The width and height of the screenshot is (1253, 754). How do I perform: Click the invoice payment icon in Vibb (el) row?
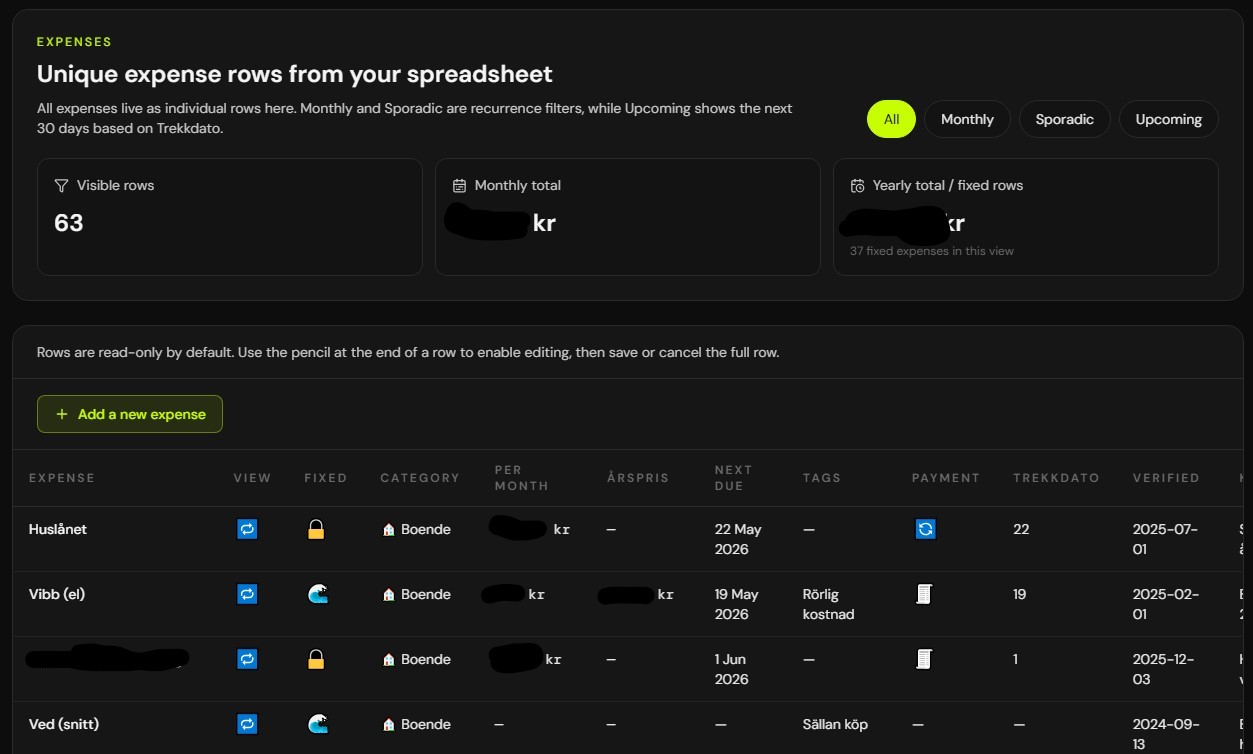pyautogui.click(x=924, y=594)
